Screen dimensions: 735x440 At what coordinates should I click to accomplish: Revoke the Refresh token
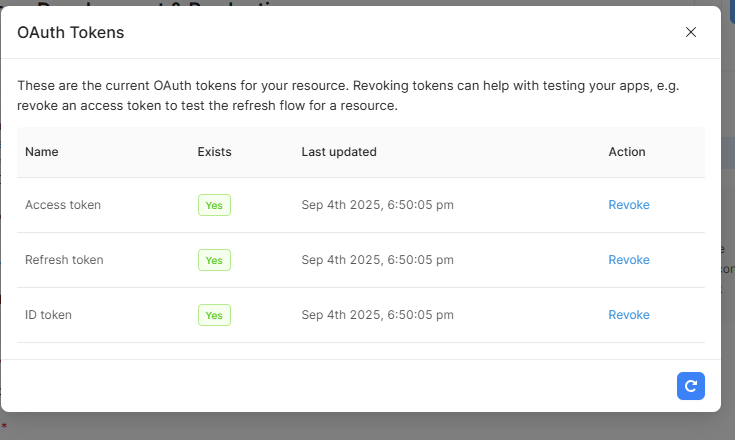[629, 260]
